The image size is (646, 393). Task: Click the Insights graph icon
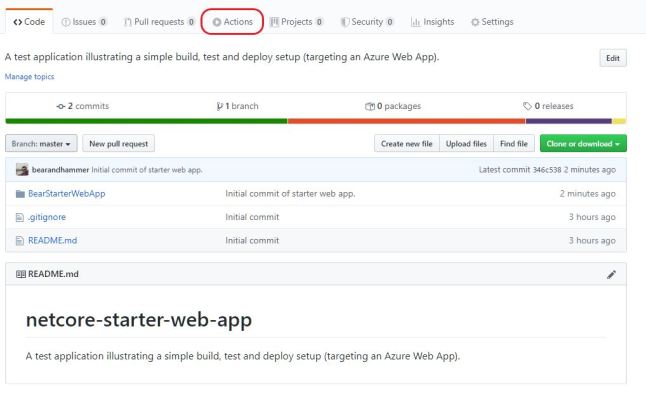[416, 22]
